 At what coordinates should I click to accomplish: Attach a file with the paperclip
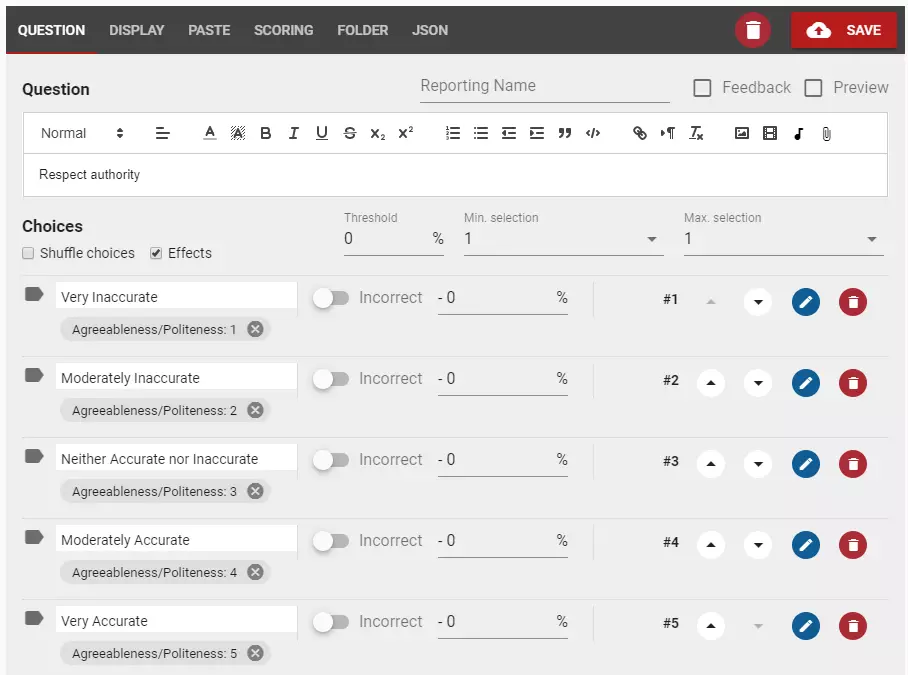click(x=826, y=134)
